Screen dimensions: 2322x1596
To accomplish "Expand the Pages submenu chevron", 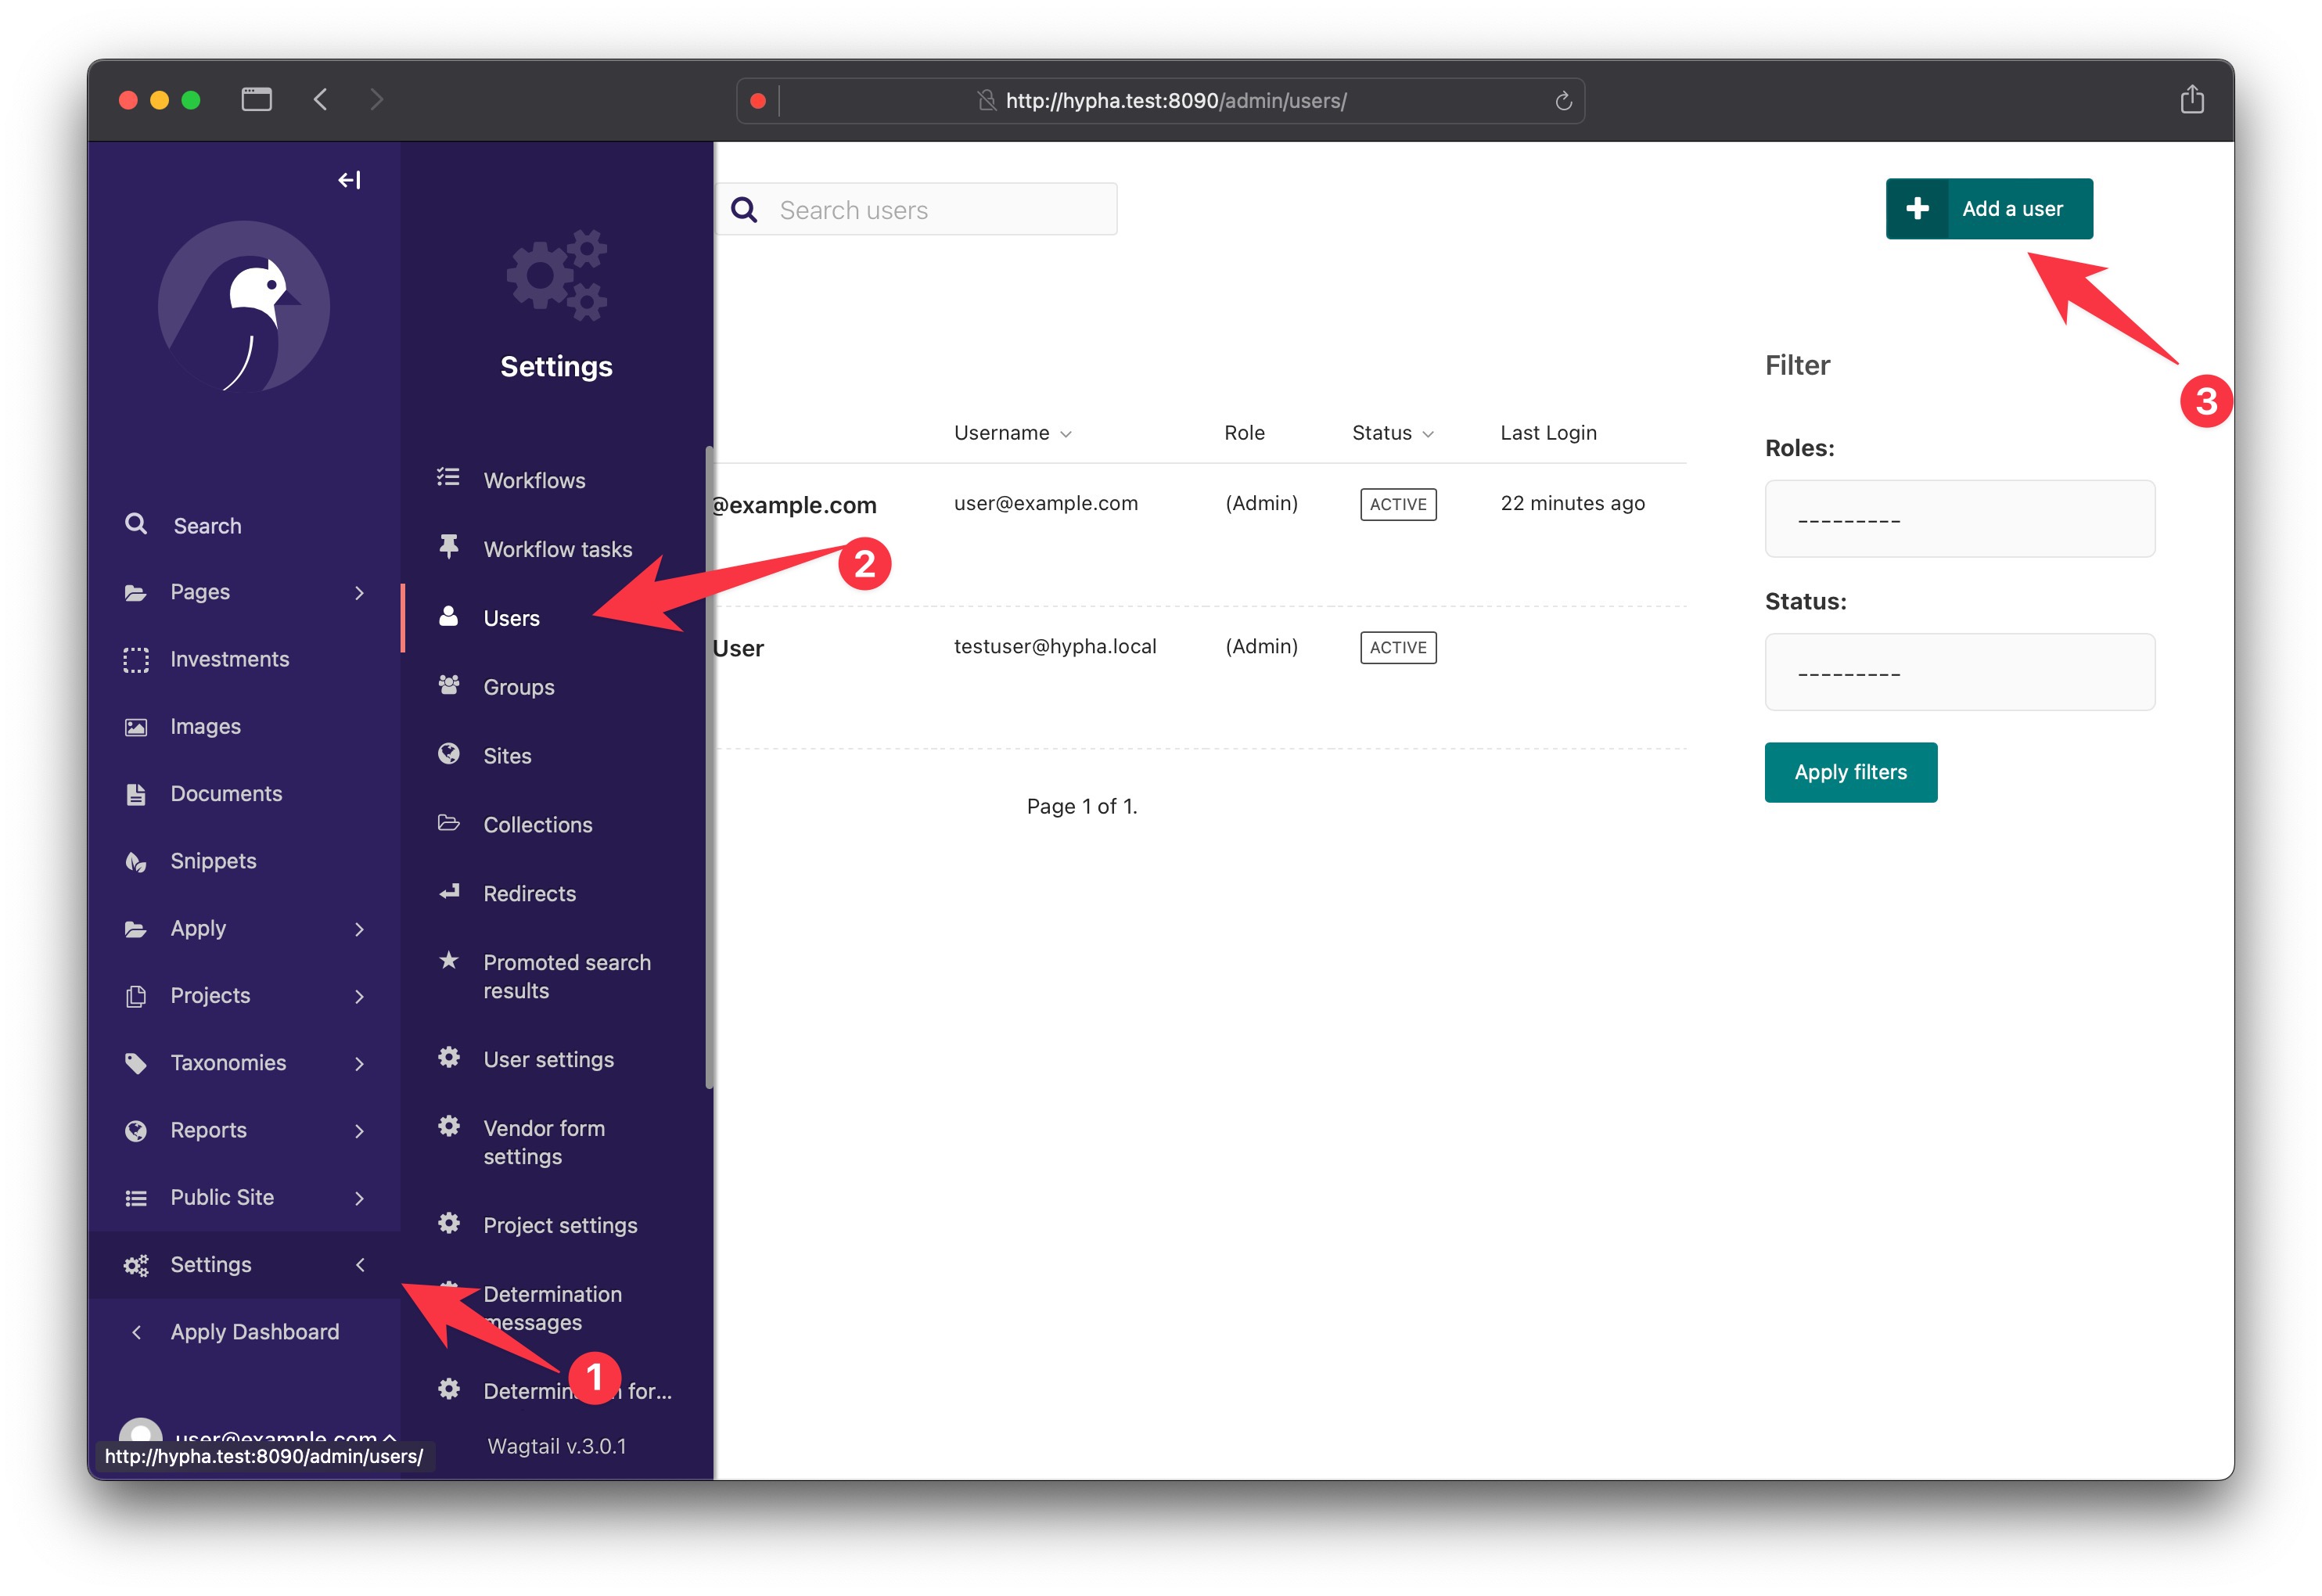I will pyautogui.click(x=359, y=593).
